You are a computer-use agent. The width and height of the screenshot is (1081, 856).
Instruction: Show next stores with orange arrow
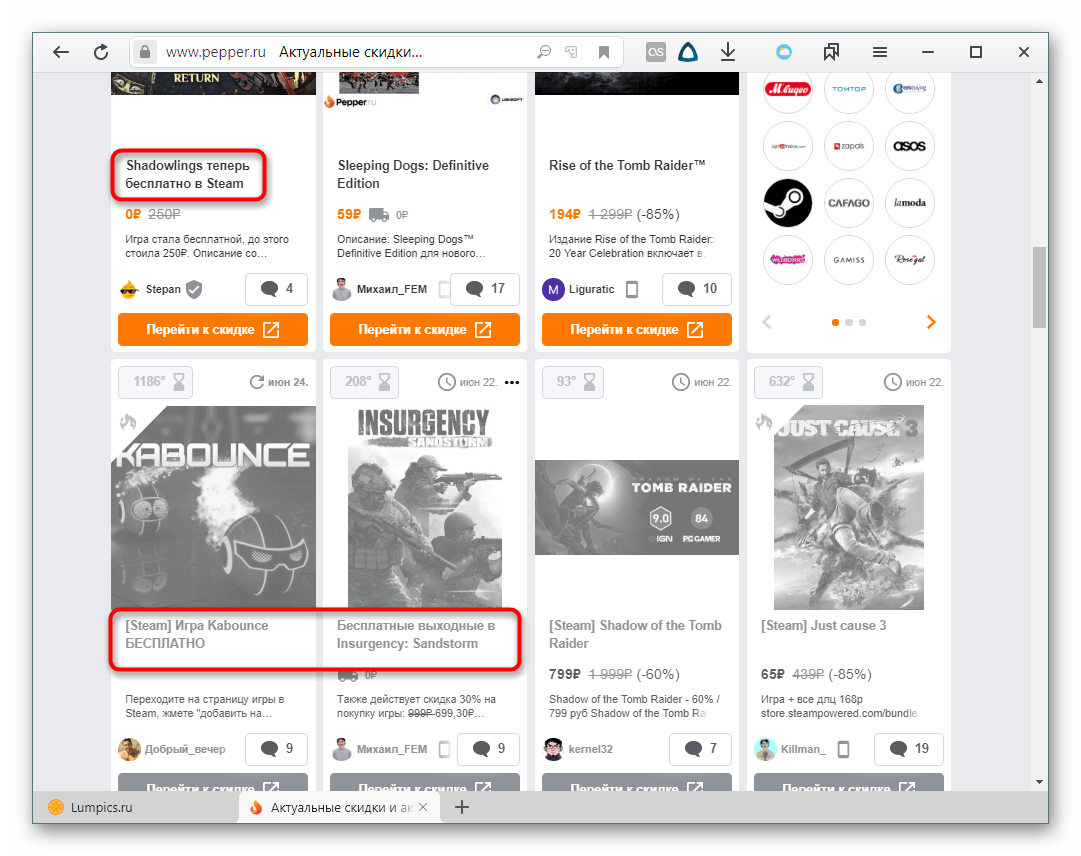931,322
